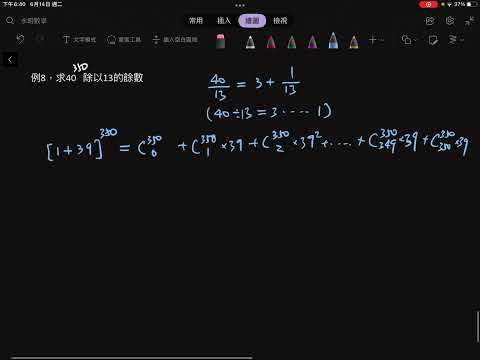This screenshot has height=360, width=480.
Task: Tap the battery status indicator
Action: (x=471, y=4)
